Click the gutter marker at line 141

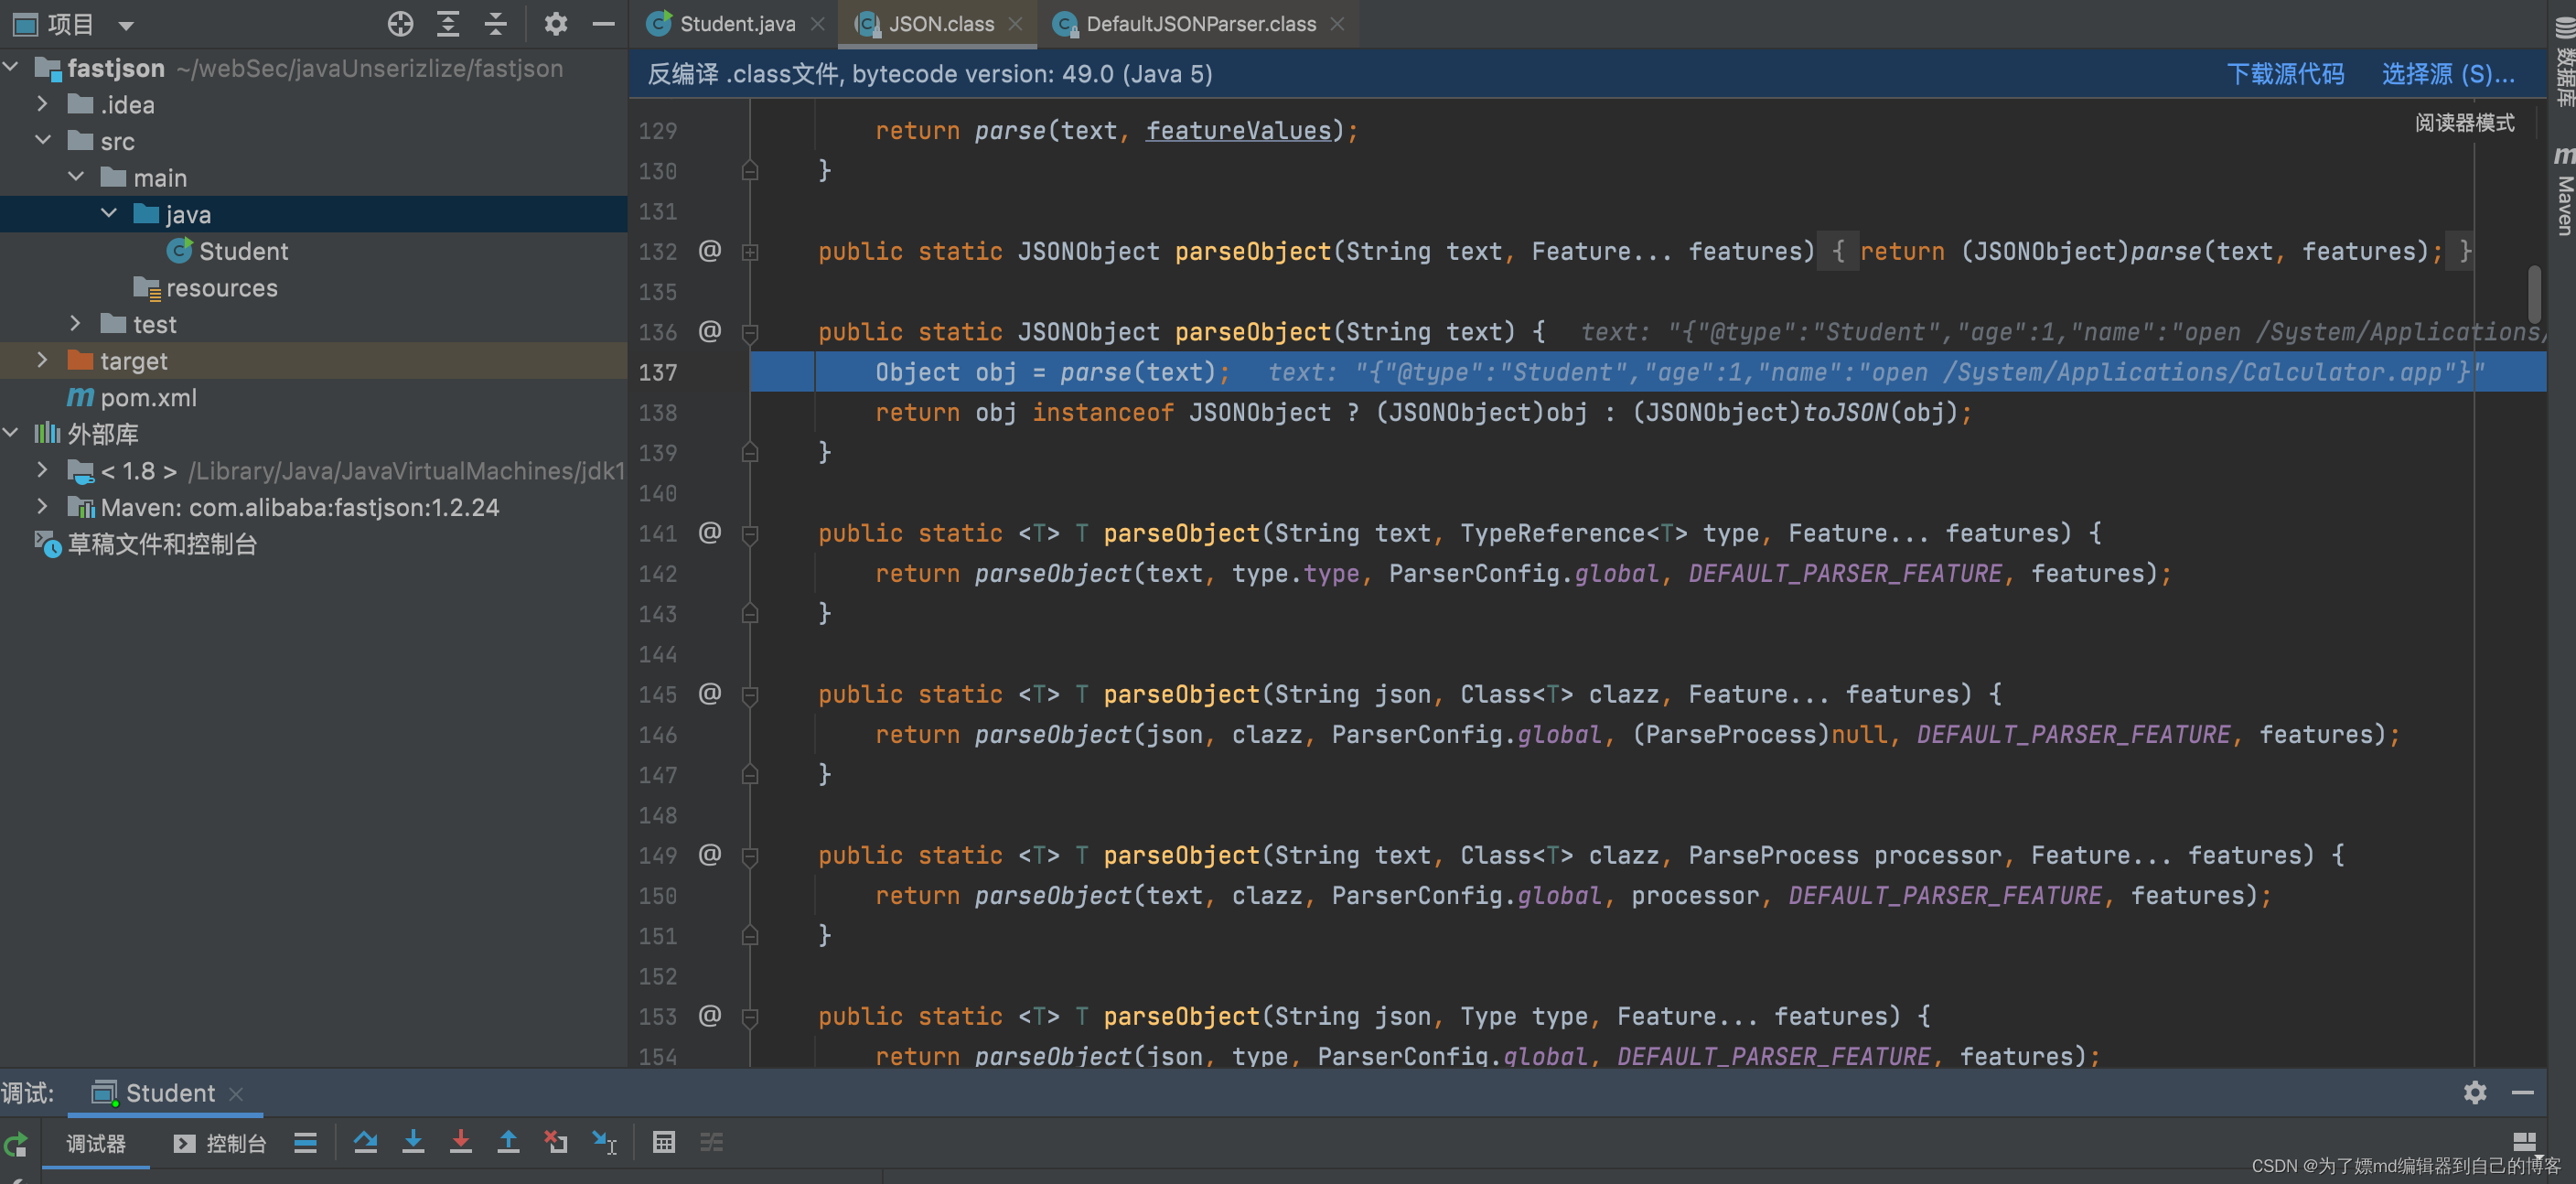tap(710, 533)
